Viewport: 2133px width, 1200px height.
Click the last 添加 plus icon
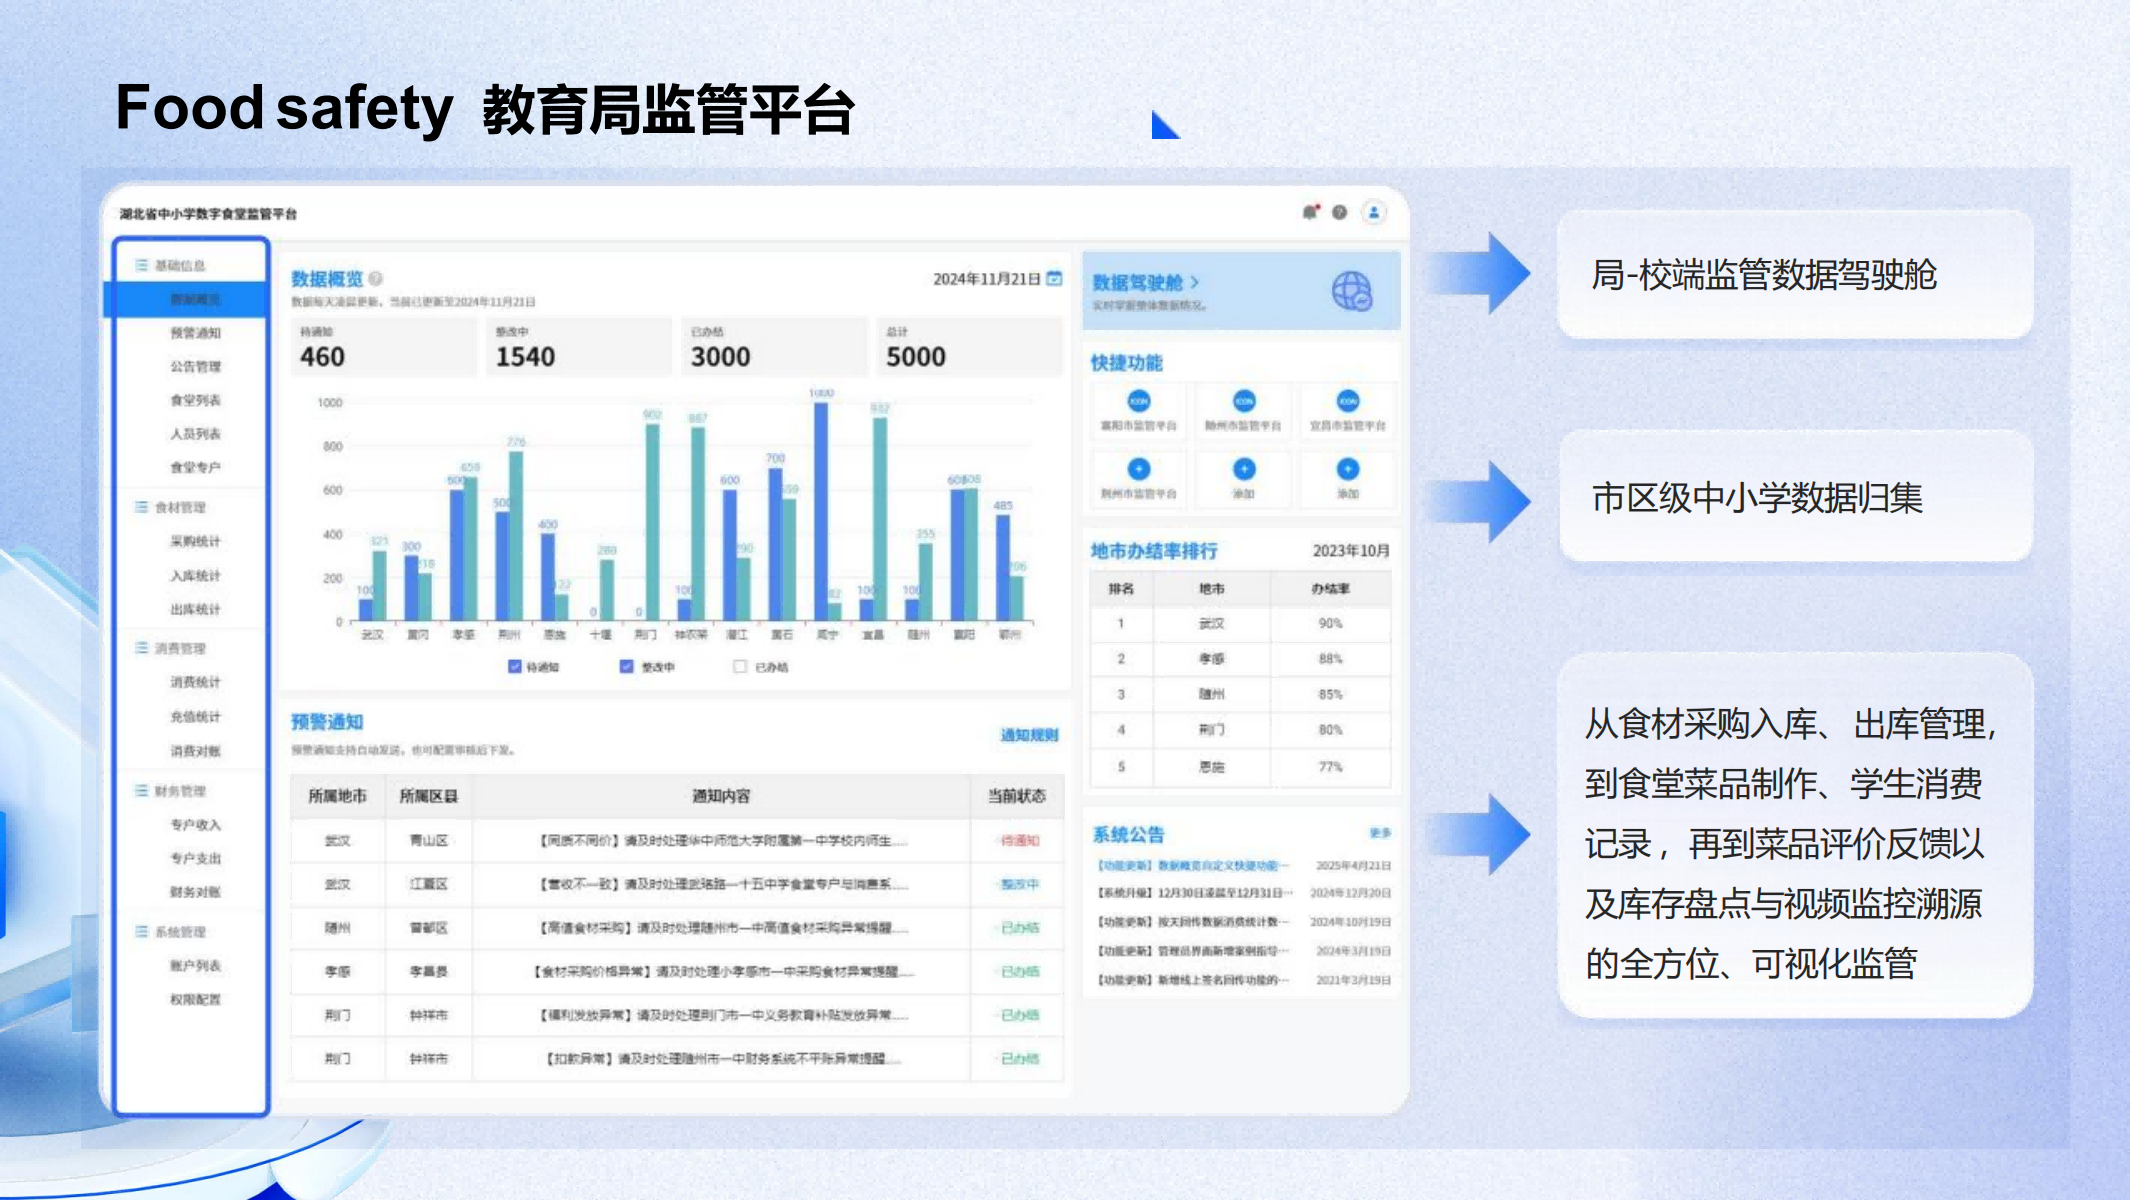pyautogui.click(x=1347, y=469)
